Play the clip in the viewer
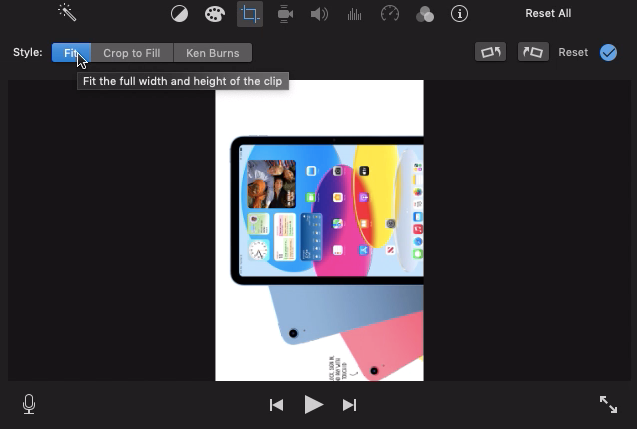The image size is (637, 429). (x=313, y=404)
